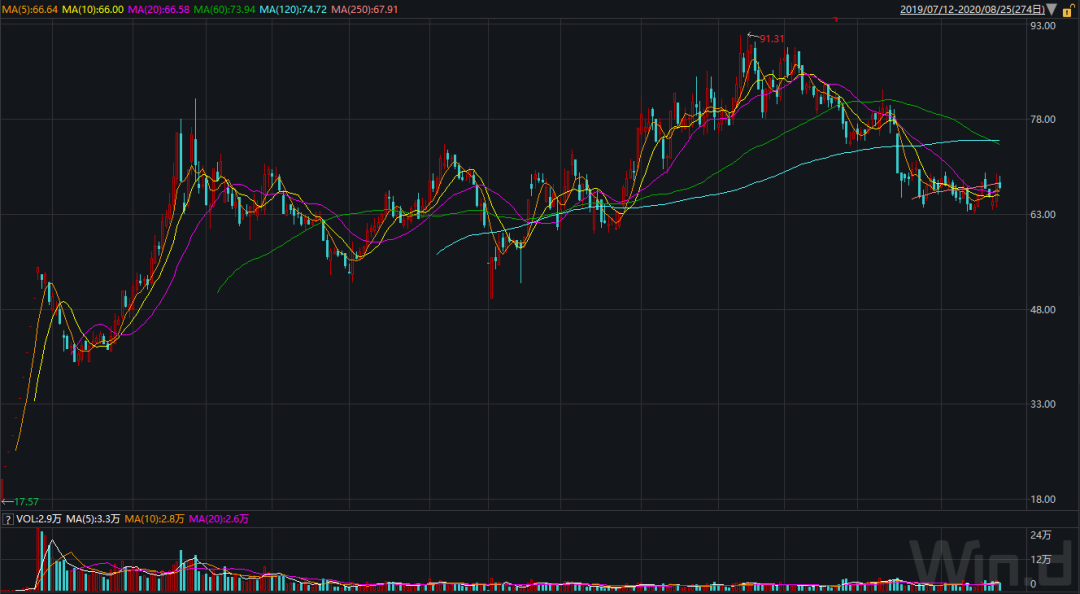Click the magenta MA(20):66.58 indicator label
This screenshot has height=594, width=1080.
coord(158,9)
